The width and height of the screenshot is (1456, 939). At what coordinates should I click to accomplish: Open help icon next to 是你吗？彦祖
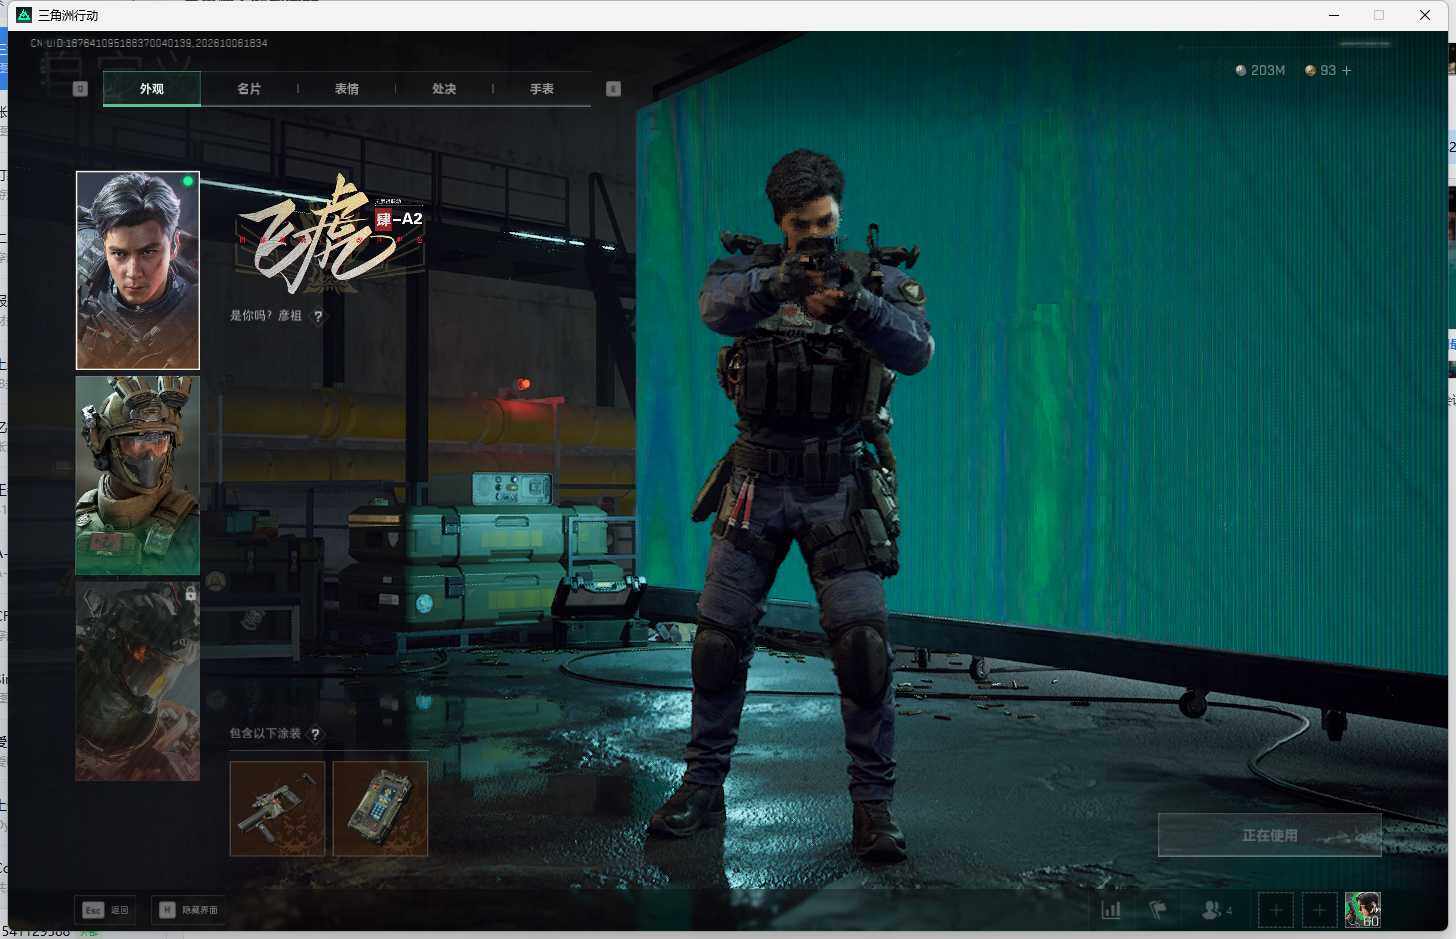(318, 316)
